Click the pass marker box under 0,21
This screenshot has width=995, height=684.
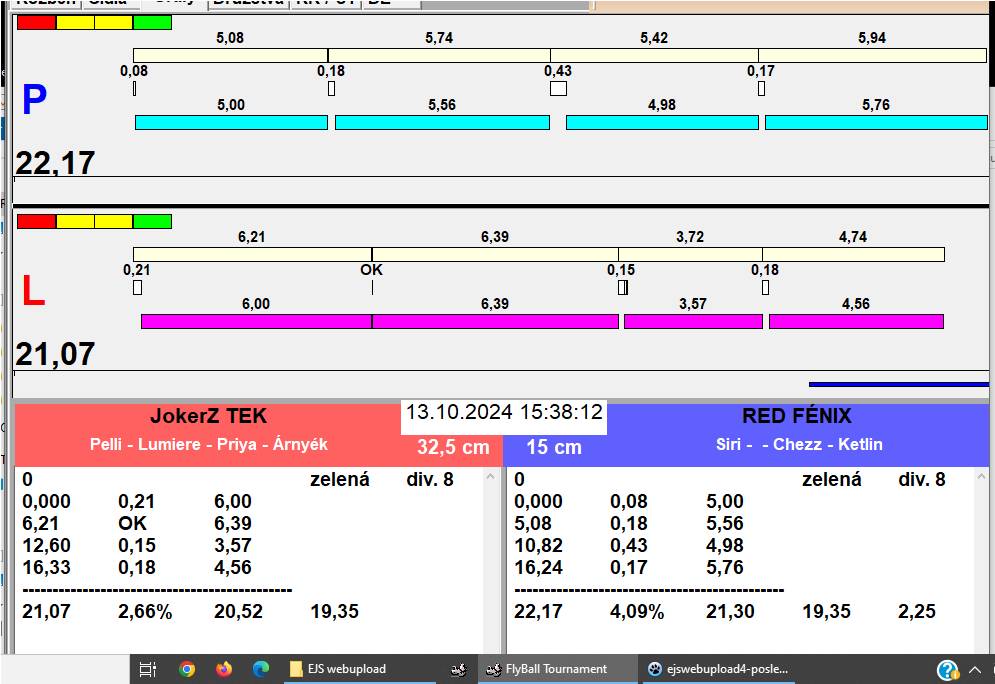(137, 288)
